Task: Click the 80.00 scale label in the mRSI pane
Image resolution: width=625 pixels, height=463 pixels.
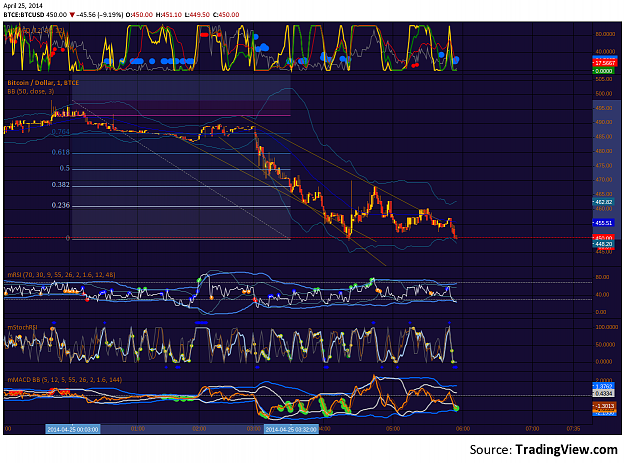Action: (x=602, y=277)
